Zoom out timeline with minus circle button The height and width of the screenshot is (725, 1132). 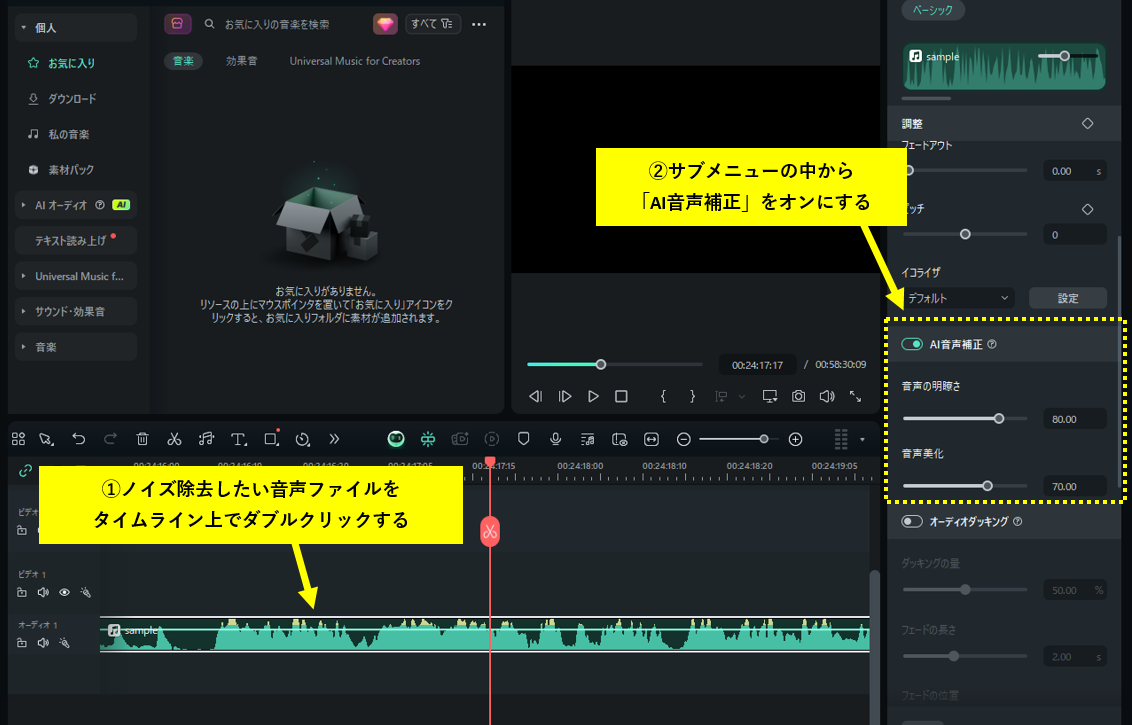(x=684, y=439)
